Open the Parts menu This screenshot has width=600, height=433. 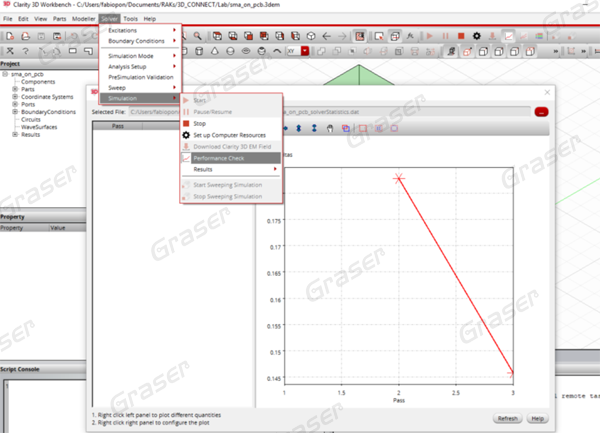(59, 19)
